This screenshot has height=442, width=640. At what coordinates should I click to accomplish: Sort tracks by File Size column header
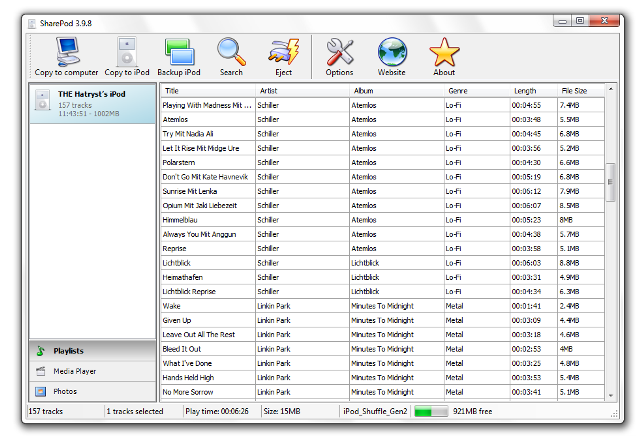[581, 91]
